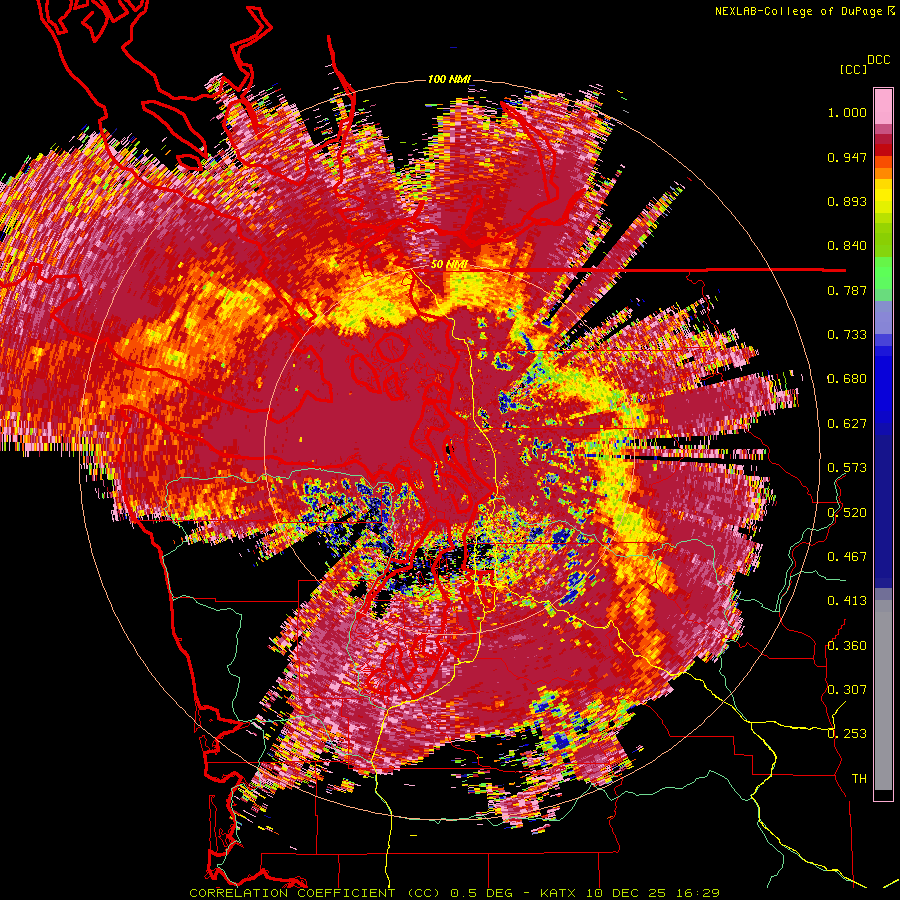
Task: Select the light pink top color bar segment
Action: click(x=883, y=106)
